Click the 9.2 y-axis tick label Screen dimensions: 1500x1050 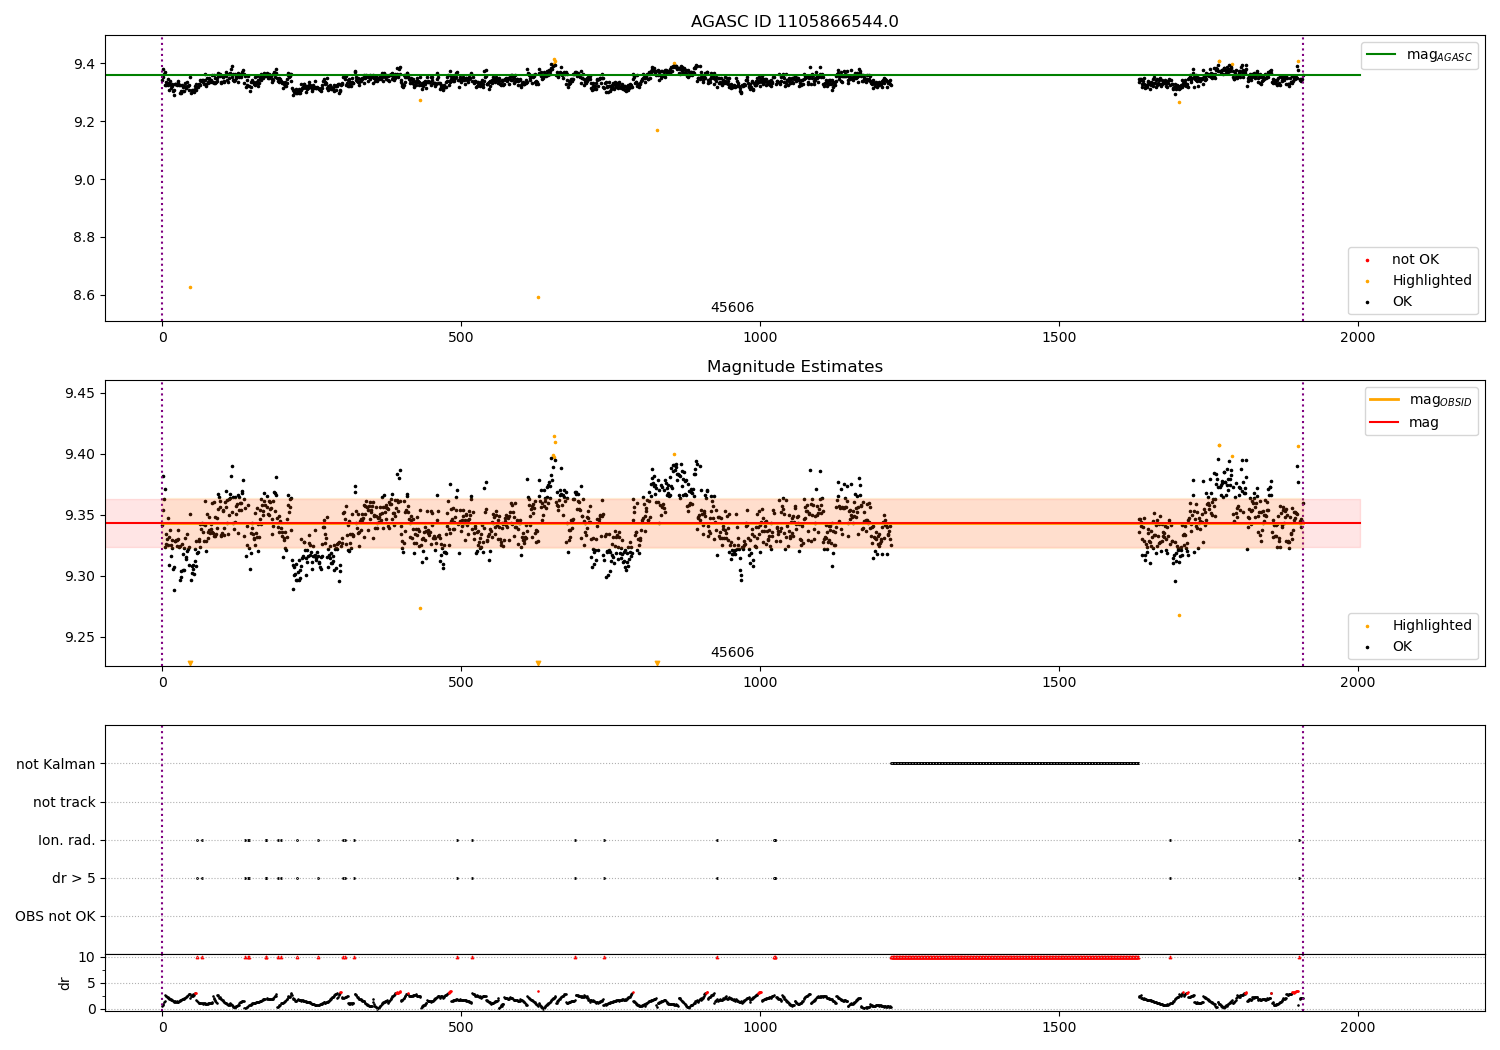coord(83,122)
